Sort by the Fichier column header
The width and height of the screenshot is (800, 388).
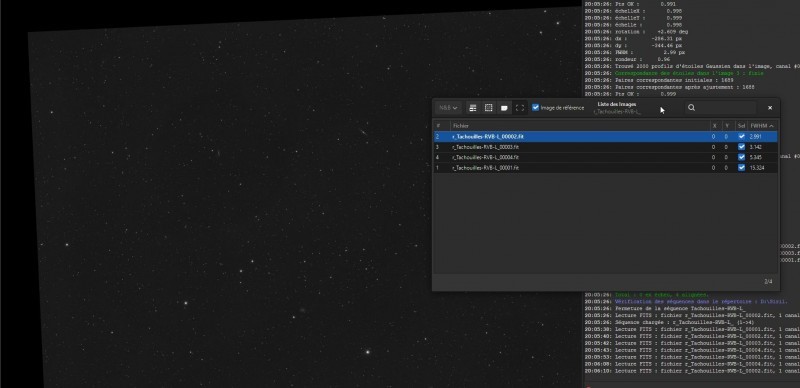[x=580, y=126]
